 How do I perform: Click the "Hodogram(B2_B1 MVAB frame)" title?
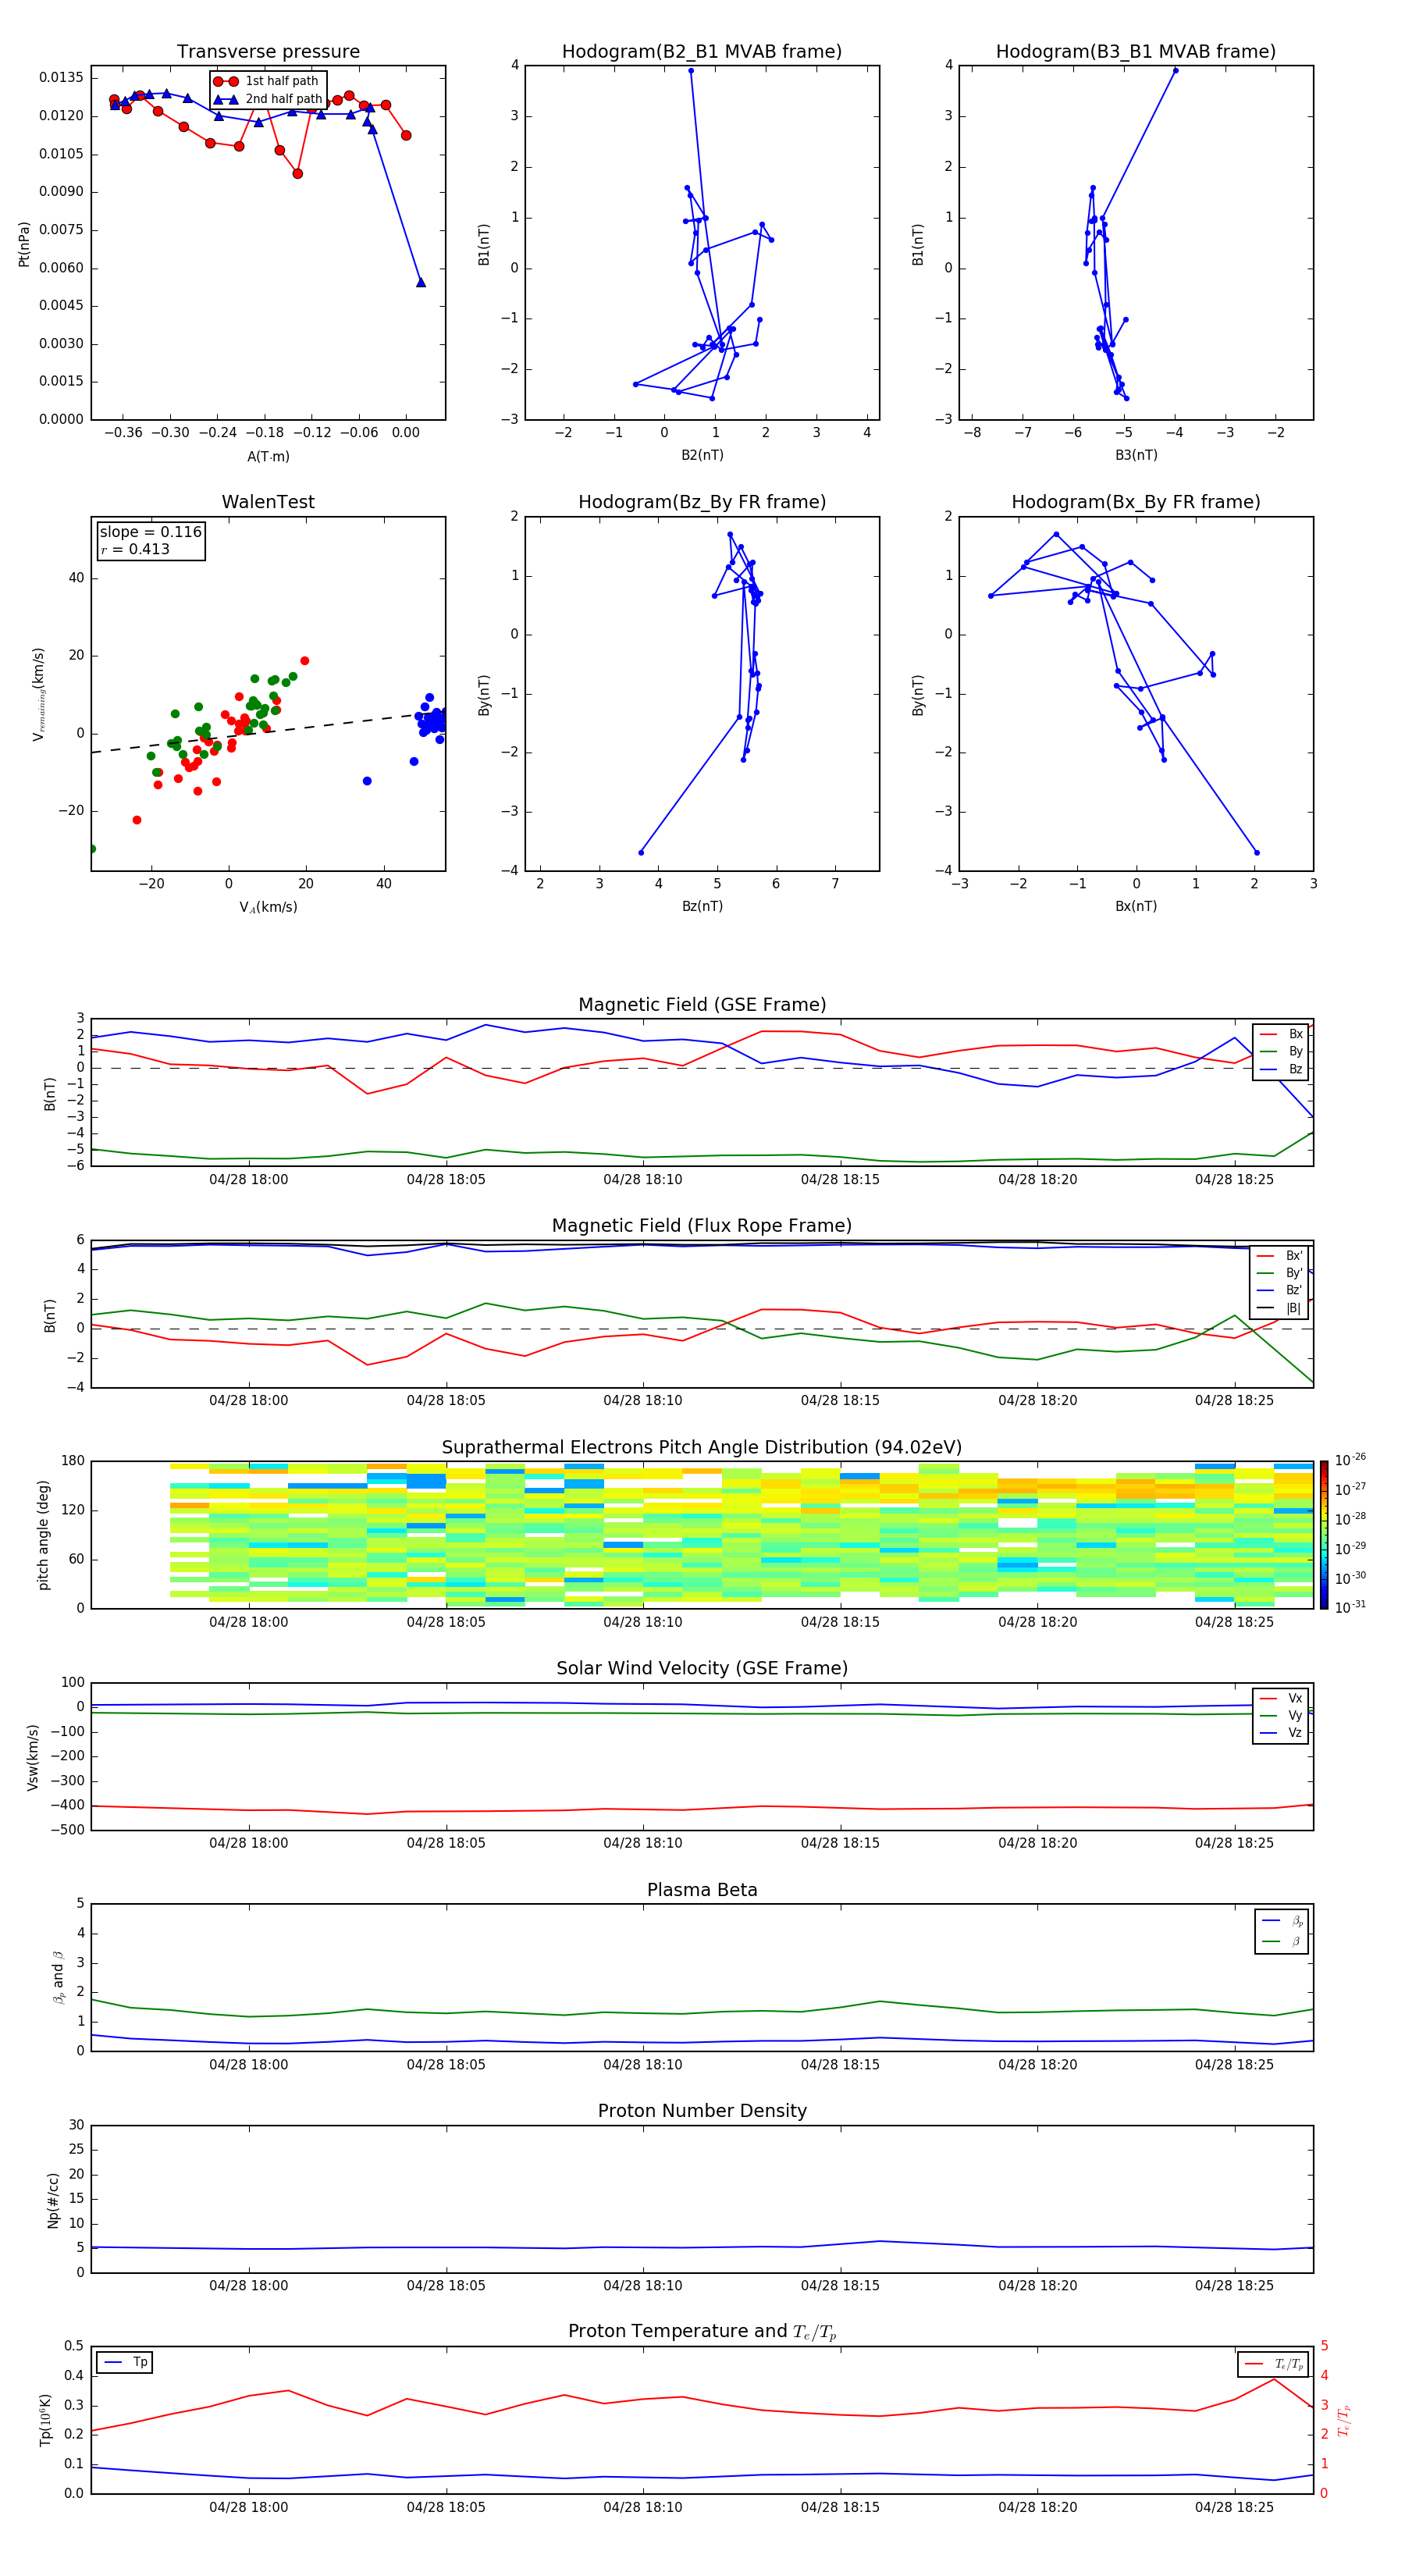click(x=702, y=51)
